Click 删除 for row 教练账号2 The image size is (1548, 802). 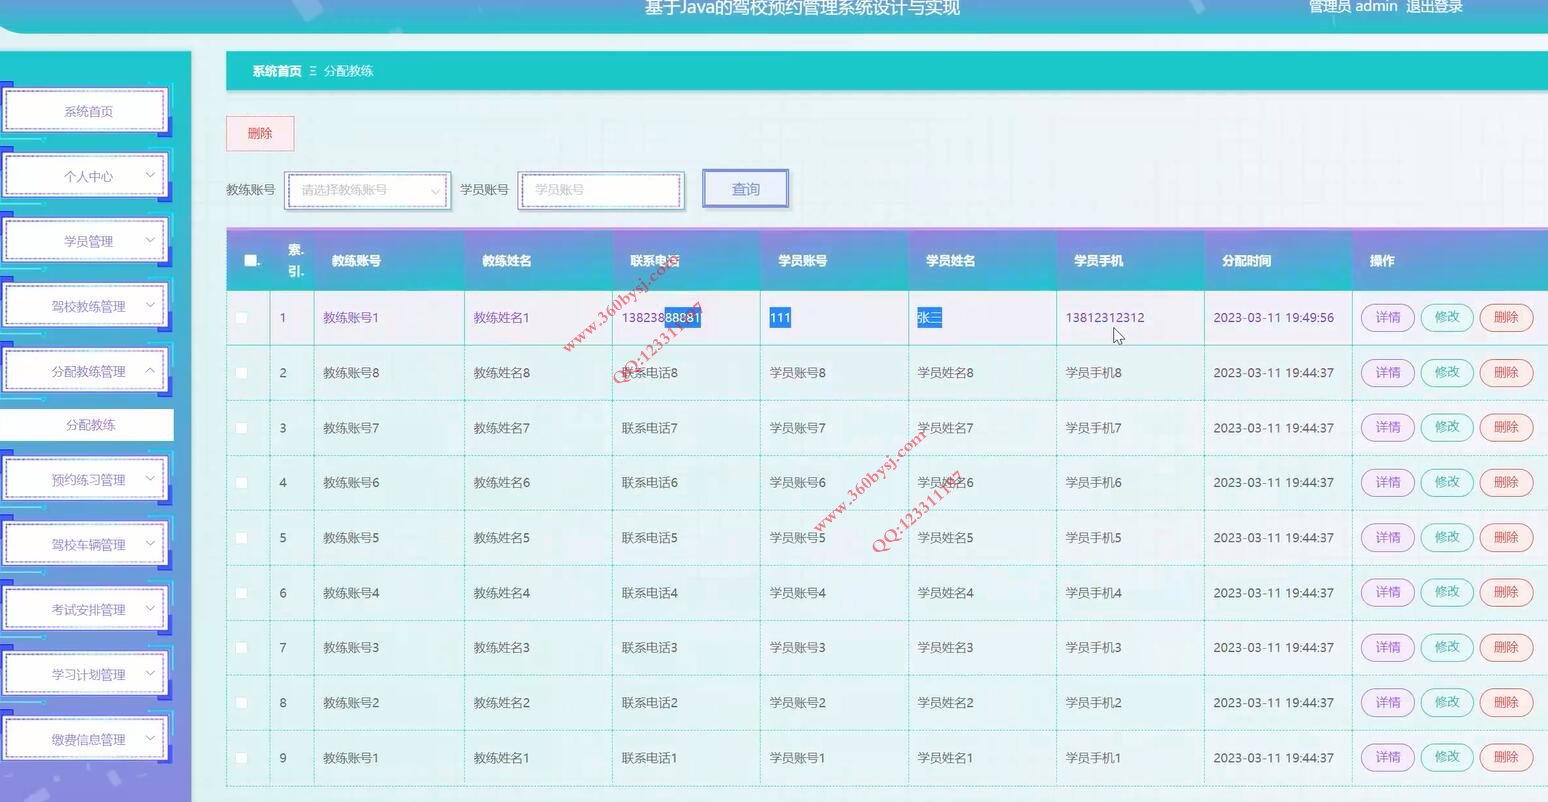pyautogui.click(x=1506, y=703)
